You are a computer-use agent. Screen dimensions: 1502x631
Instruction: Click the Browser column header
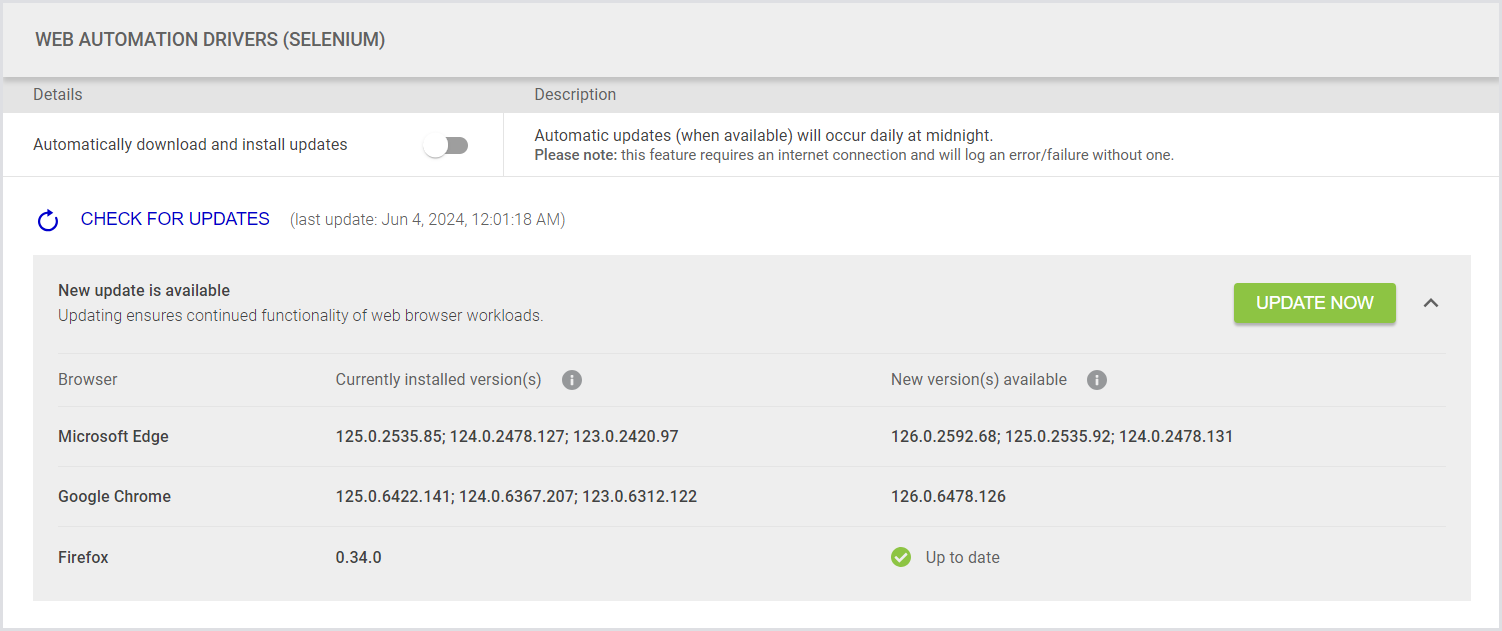coord(88,380)
